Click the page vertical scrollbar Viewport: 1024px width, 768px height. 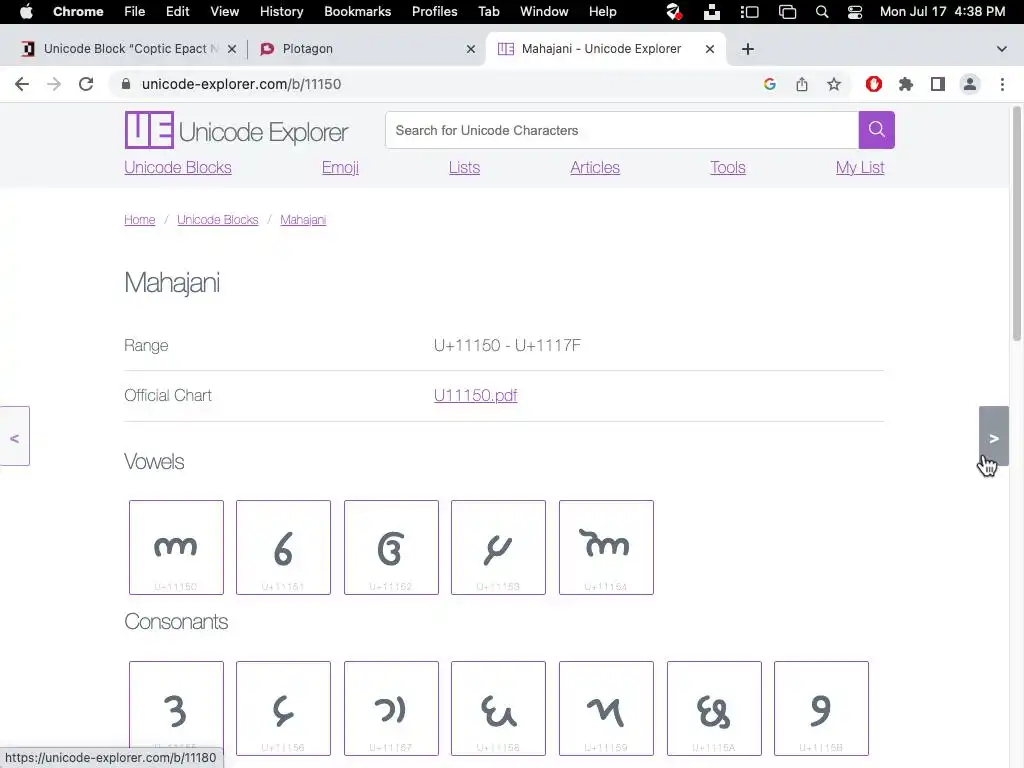pyautogui.click(x=1016, y=225)
